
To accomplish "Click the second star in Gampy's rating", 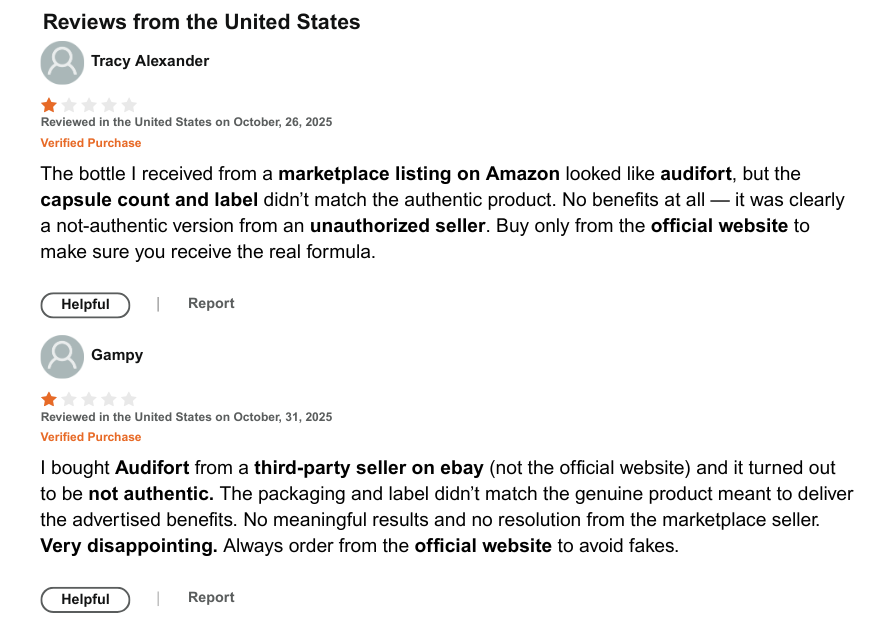I will click(x=69, y=399).
